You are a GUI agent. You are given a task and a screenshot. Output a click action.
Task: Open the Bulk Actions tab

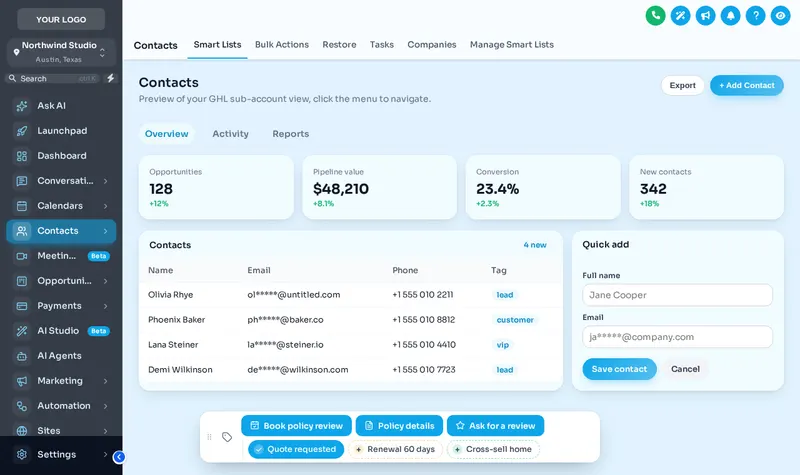click(282, 45)
